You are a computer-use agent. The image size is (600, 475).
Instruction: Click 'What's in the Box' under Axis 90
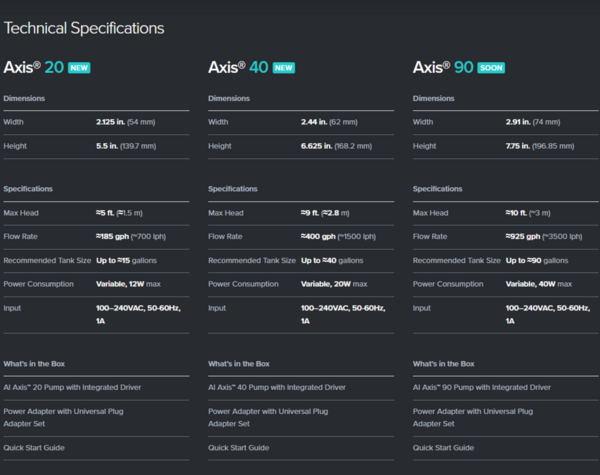coord(443,364)
